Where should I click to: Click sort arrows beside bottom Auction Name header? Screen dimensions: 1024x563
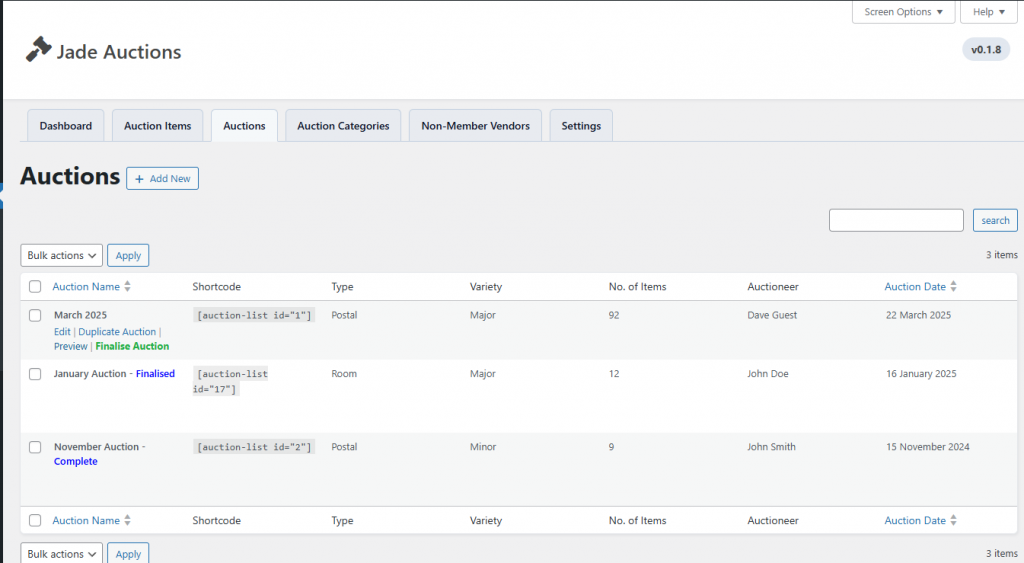[127, 521]
